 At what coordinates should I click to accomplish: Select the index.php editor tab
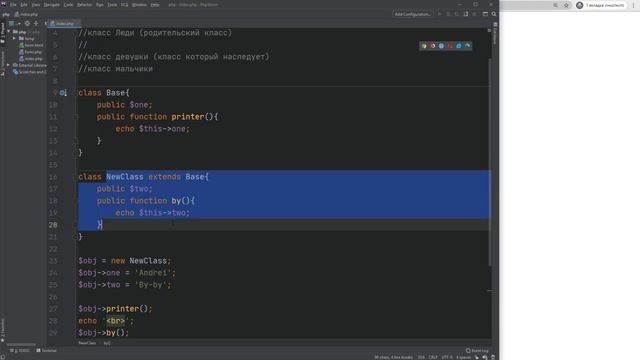(64, 24)
